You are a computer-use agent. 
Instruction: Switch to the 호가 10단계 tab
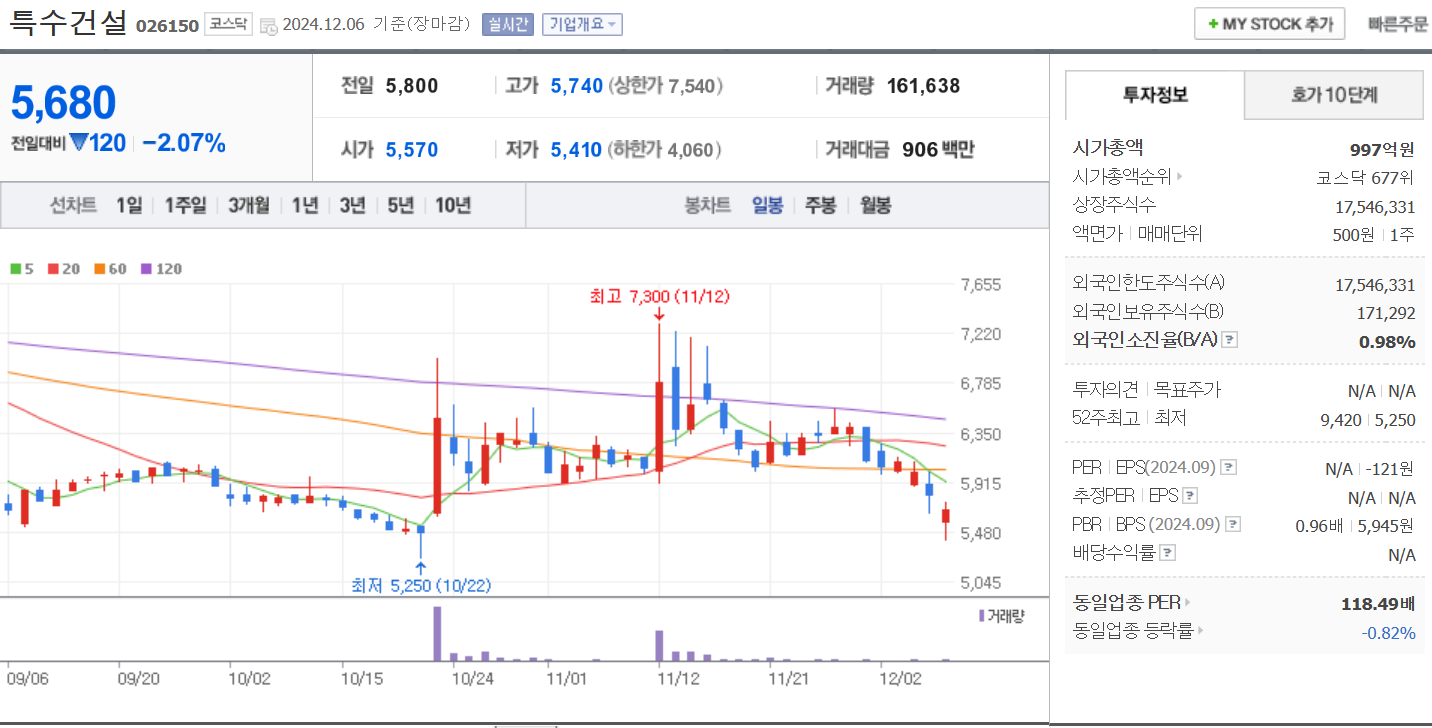(1333, 95)
